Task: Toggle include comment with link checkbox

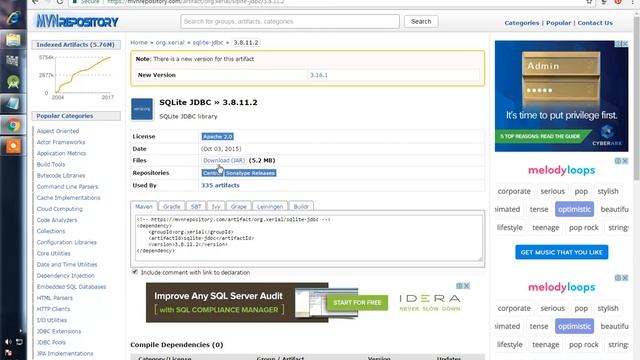Action: pyautogui.click(x=135, y=272)
